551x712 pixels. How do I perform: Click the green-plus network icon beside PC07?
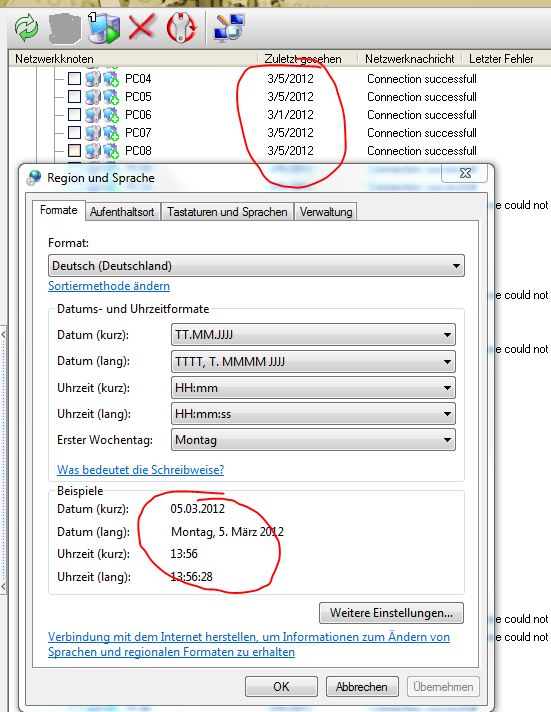(x=111, y=133)
